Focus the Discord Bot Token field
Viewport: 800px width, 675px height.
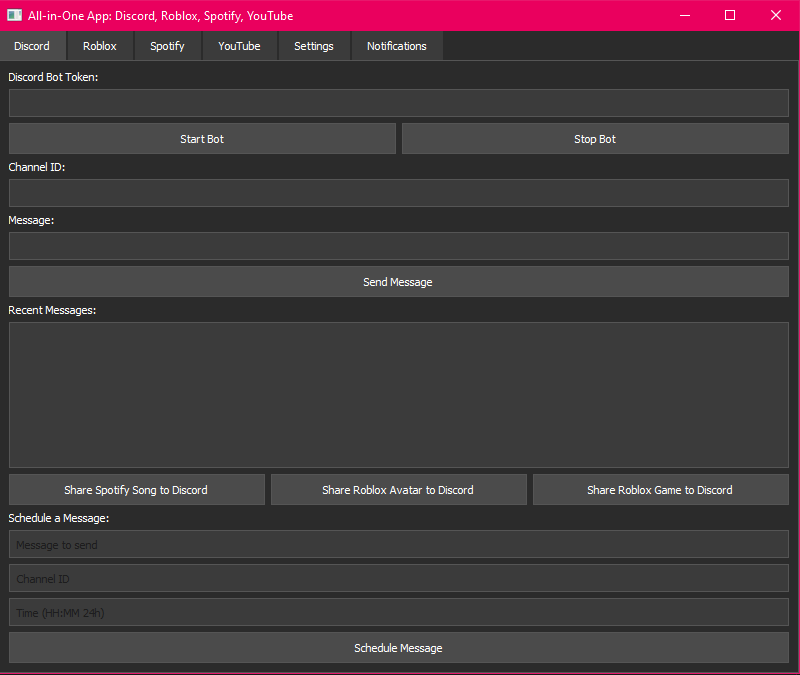[x=398, y=103]
